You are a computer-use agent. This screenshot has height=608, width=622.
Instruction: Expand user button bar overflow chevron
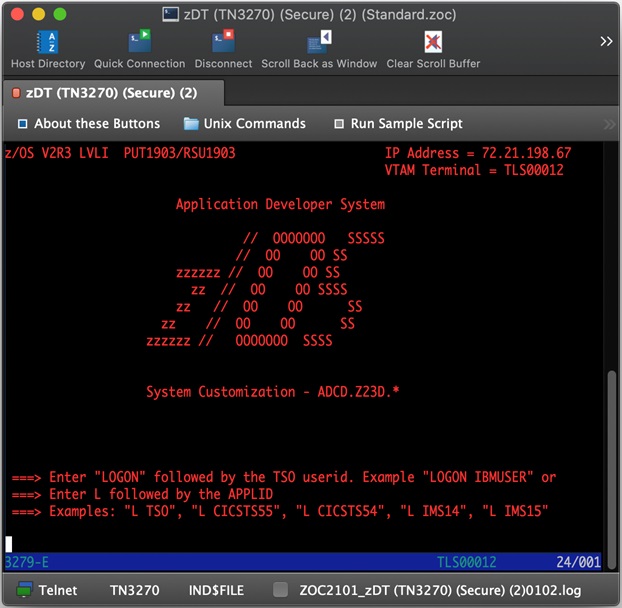click(x=609, y=125)
